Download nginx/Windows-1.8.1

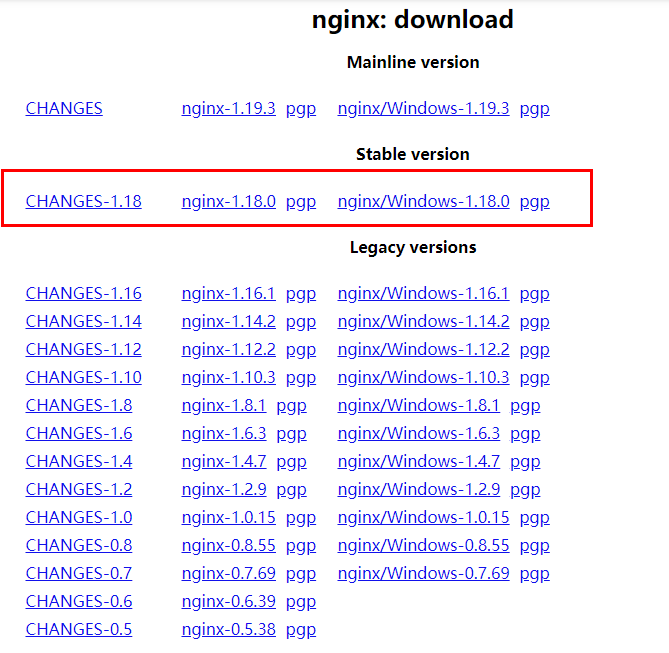click(419, 406)
